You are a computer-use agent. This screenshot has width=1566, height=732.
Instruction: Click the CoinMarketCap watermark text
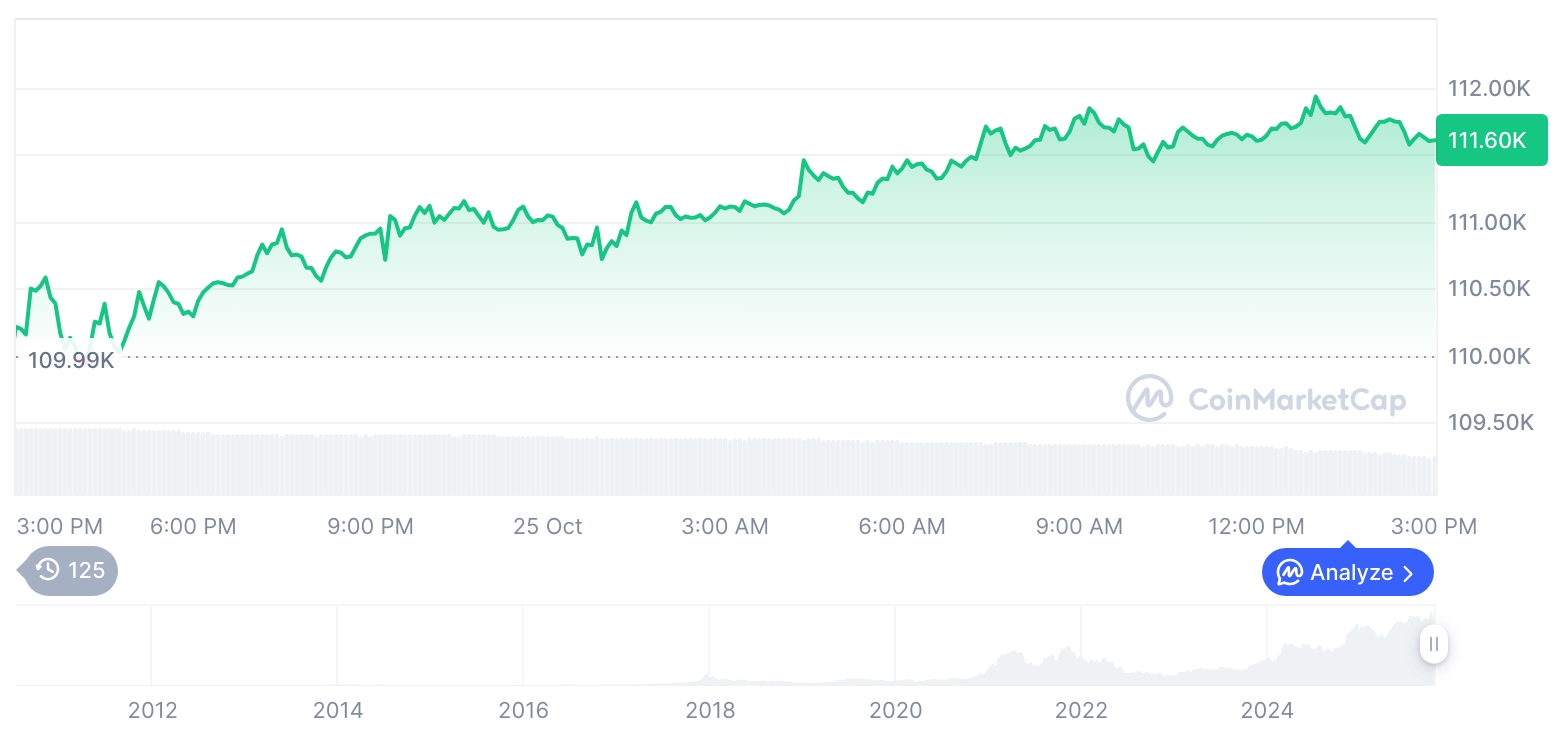pyautogui.click(x=1296, y=400)
